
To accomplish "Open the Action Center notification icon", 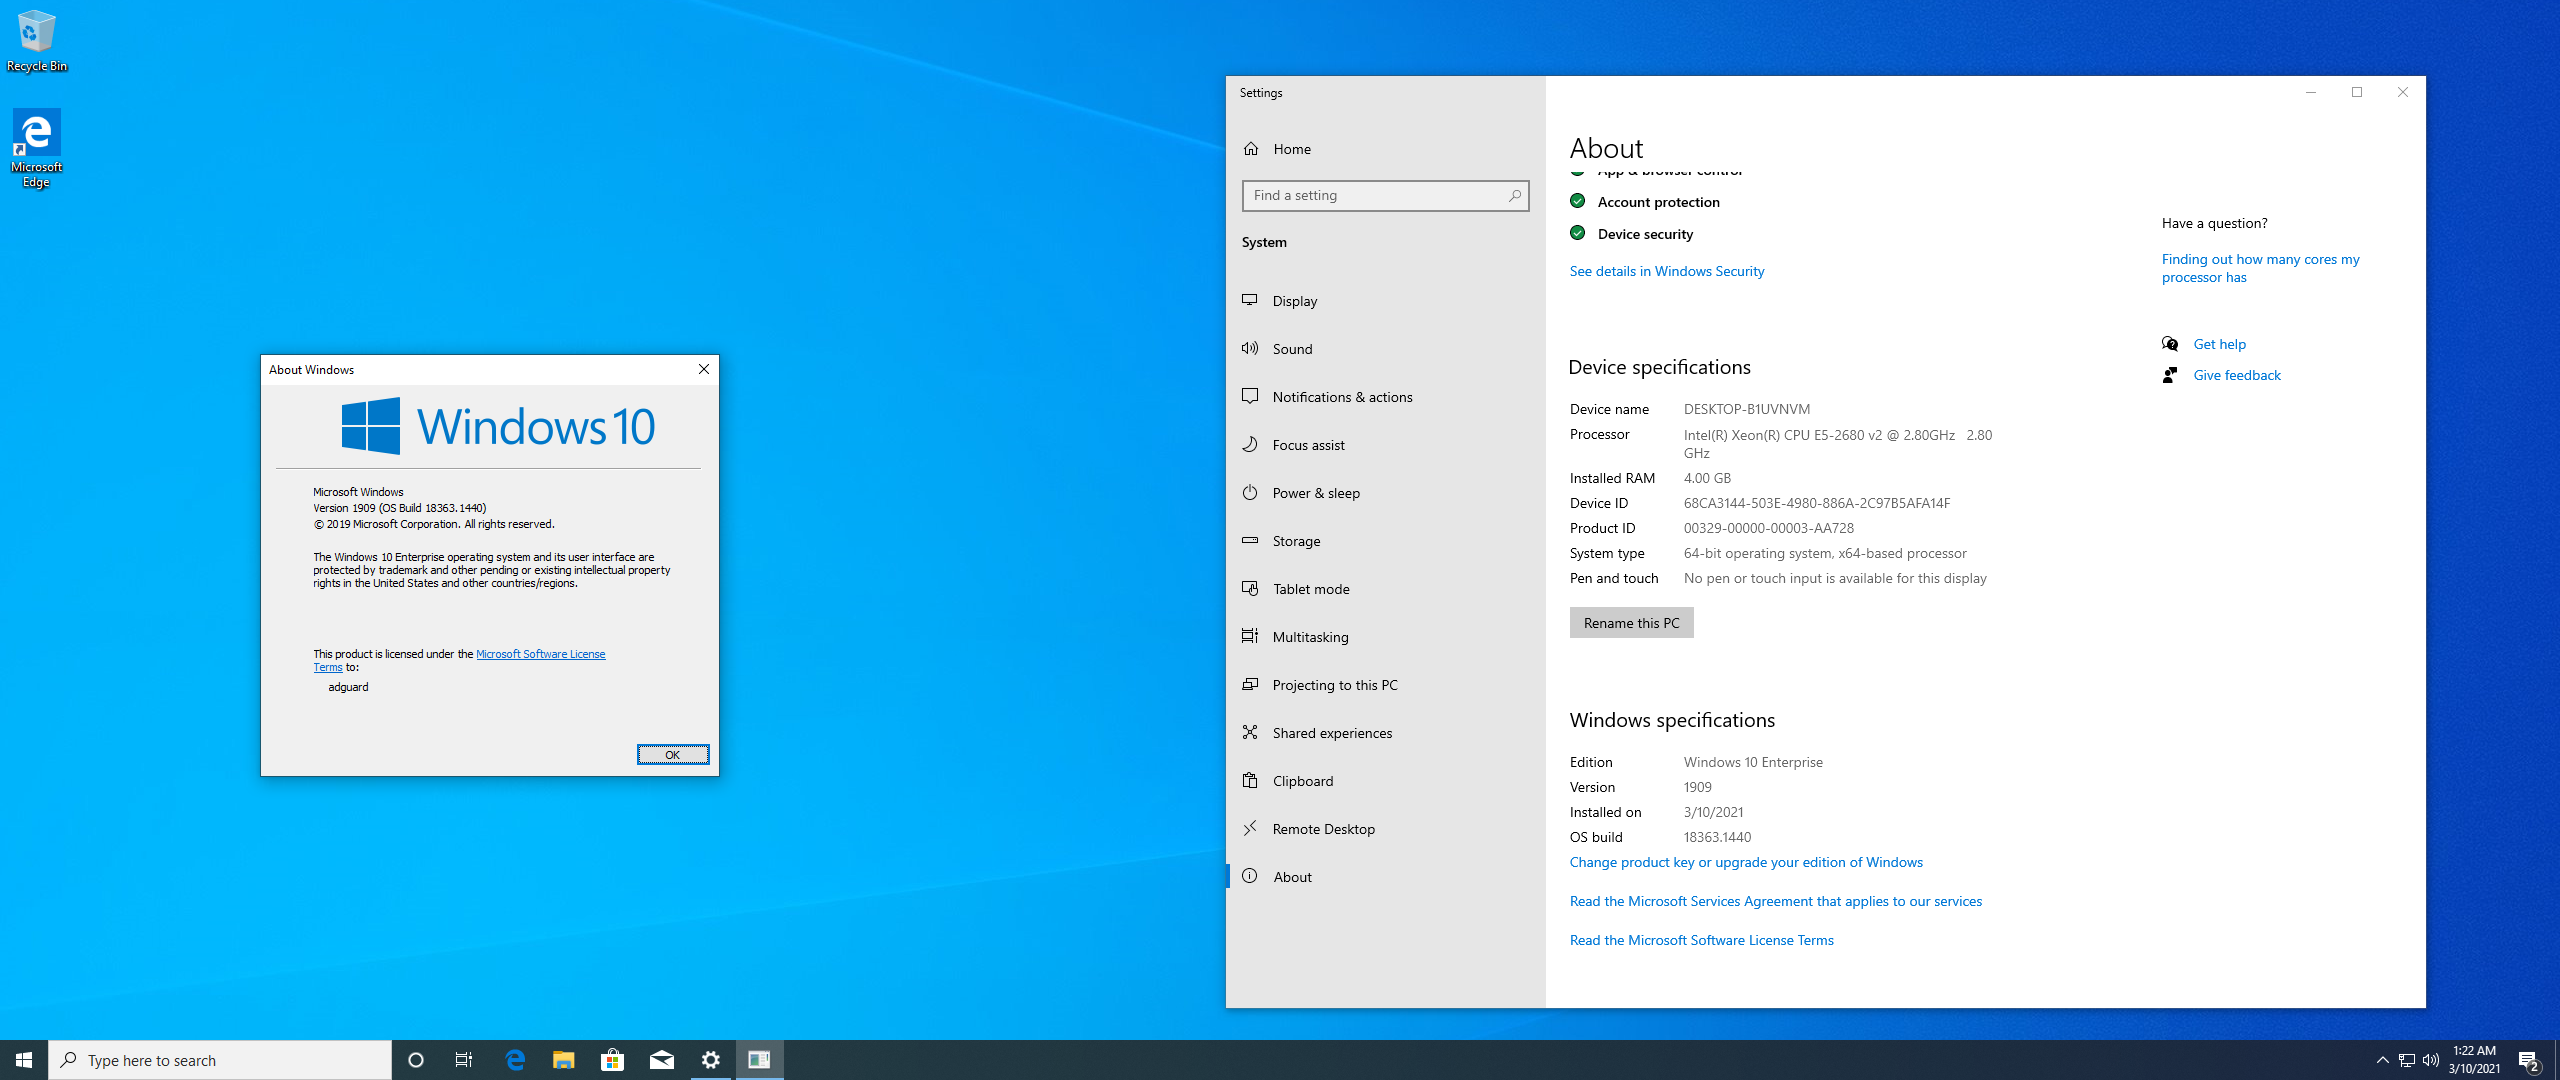I will [2529, 1060].
